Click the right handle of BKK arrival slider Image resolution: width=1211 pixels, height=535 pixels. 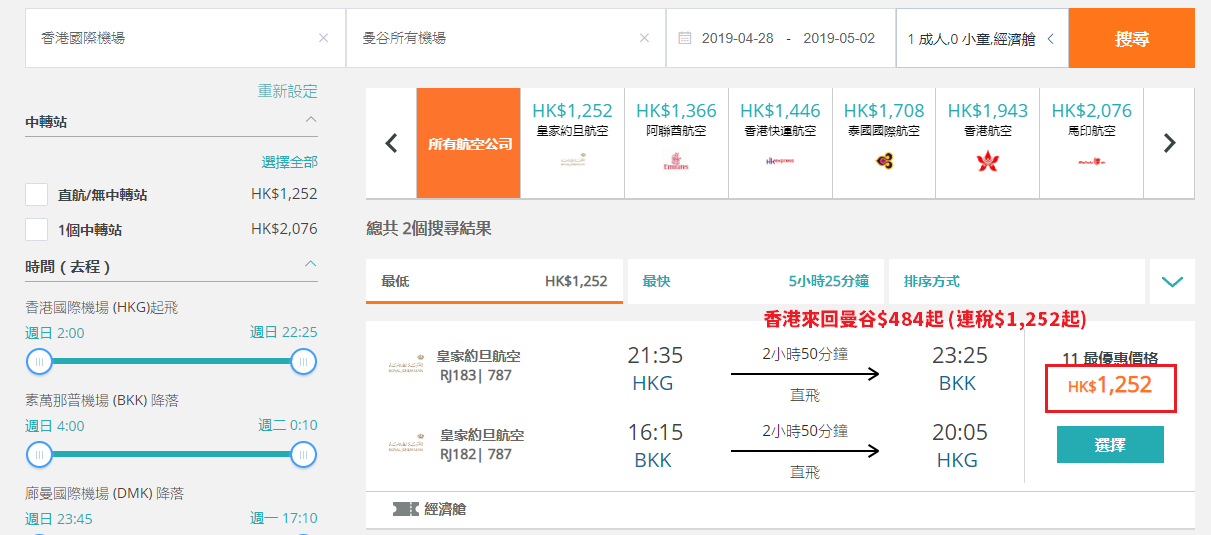(x=304, y=455)
